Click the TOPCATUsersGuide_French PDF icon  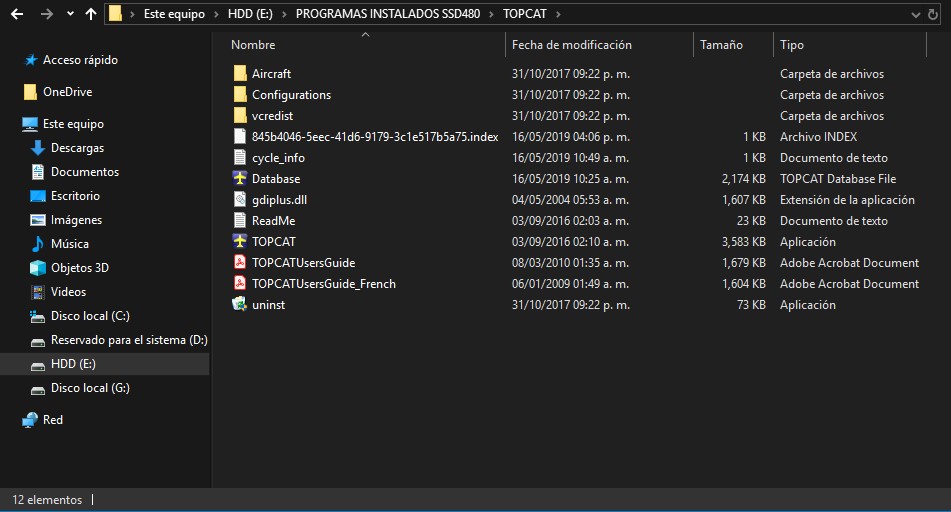pos(240,283)
